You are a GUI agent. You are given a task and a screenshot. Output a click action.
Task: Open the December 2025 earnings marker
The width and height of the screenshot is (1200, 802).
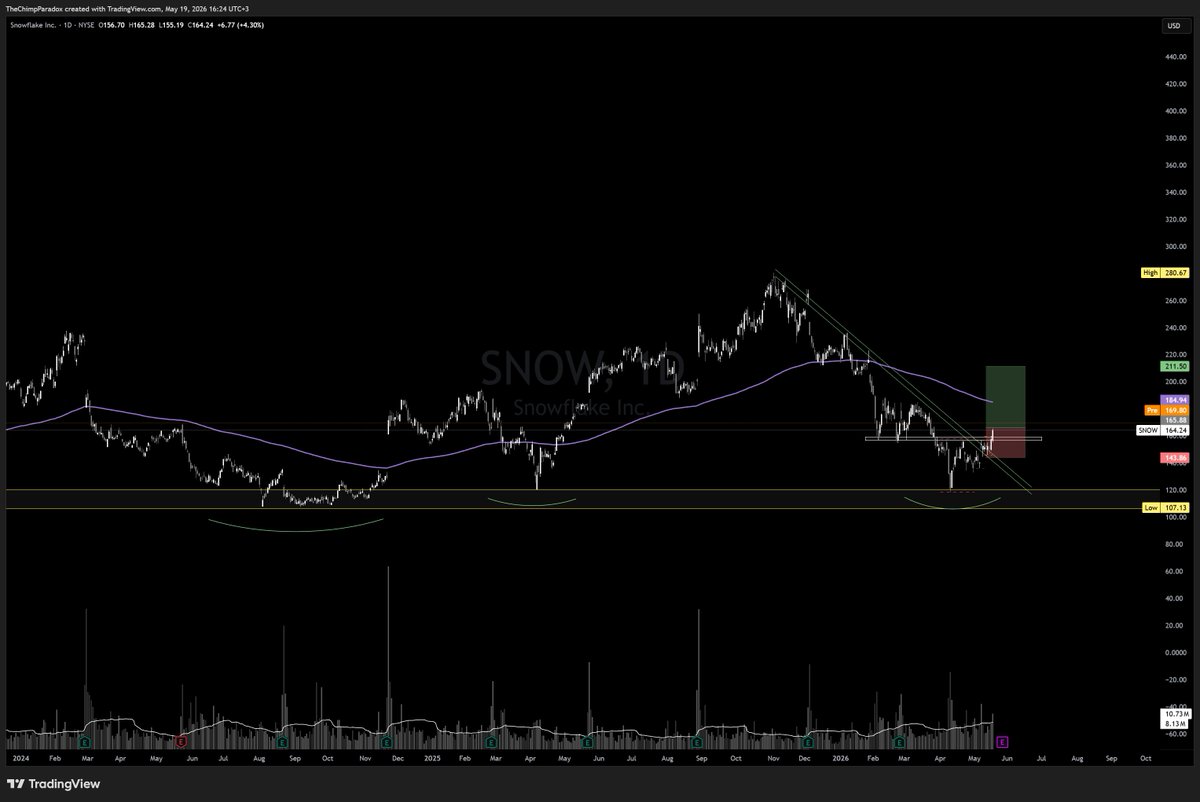coord(806,742)
